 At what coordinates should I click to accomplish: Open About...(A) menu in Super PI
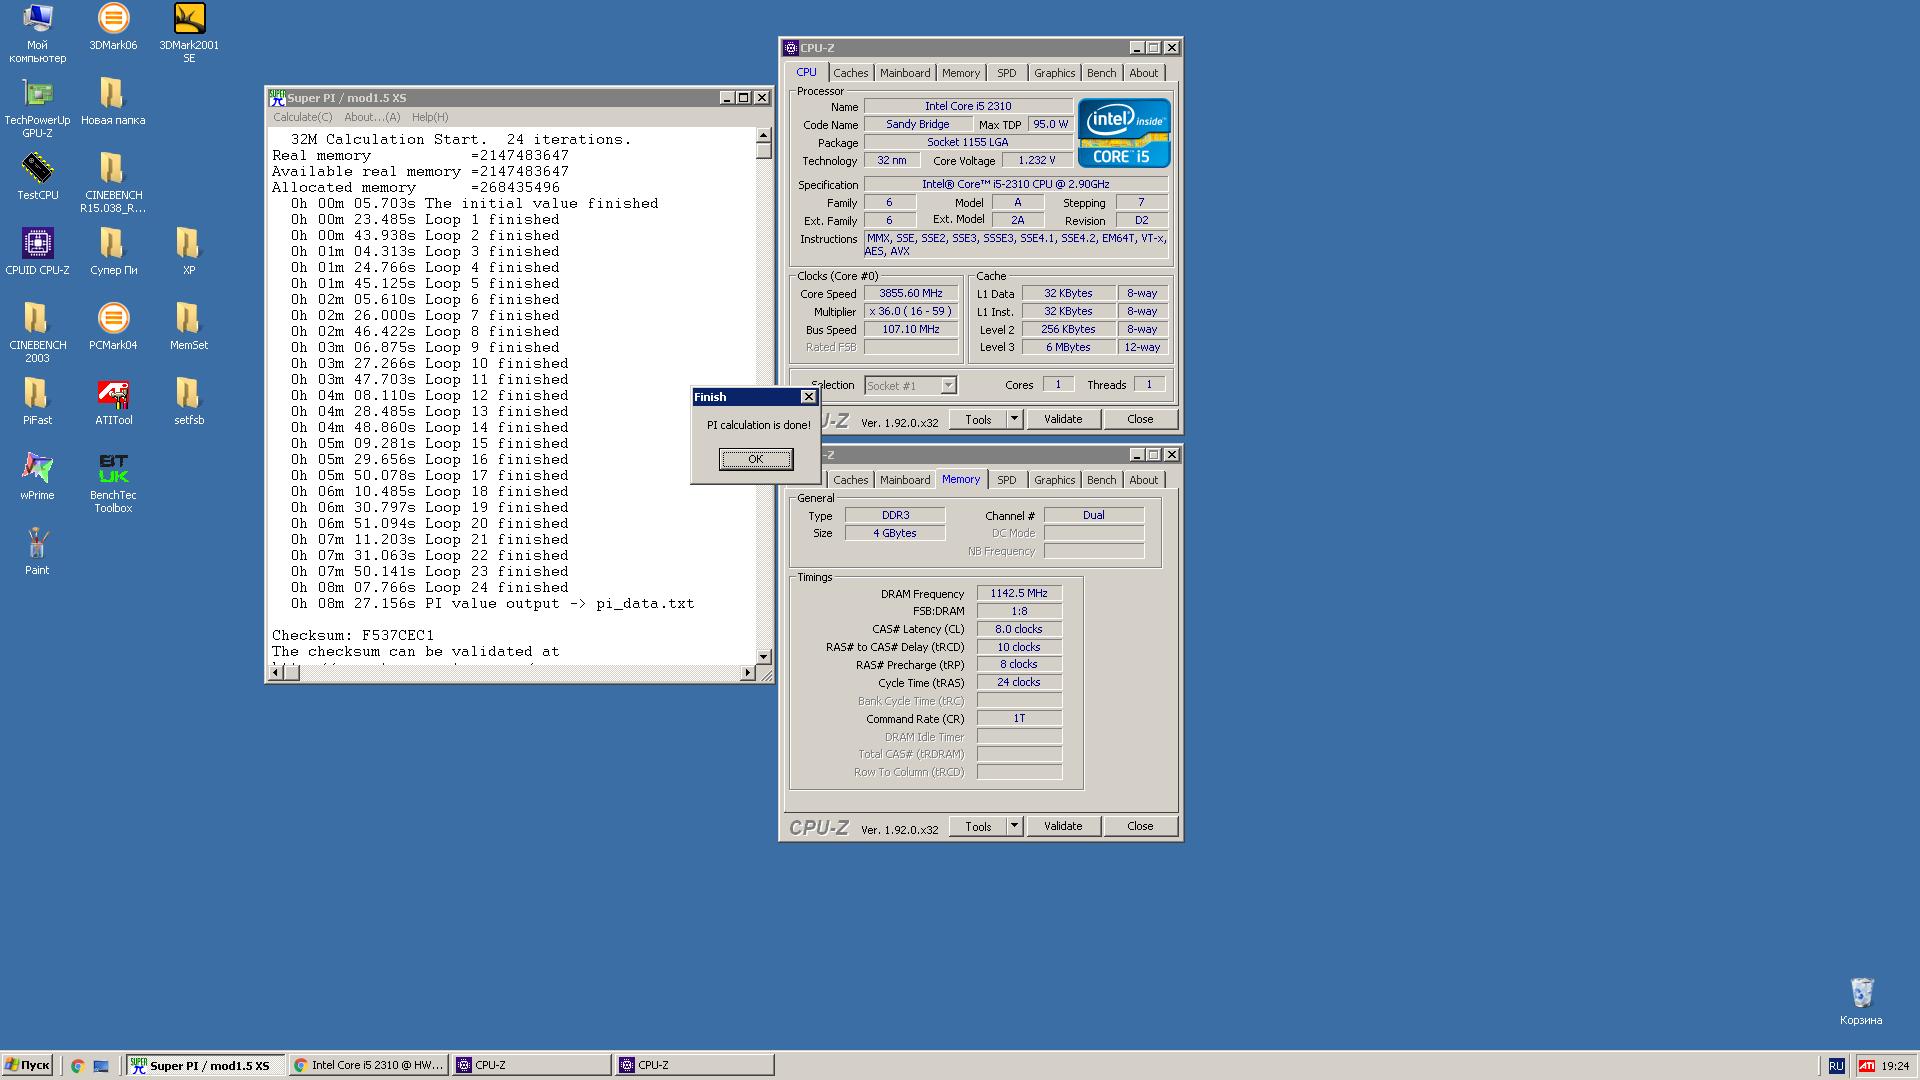372,117
